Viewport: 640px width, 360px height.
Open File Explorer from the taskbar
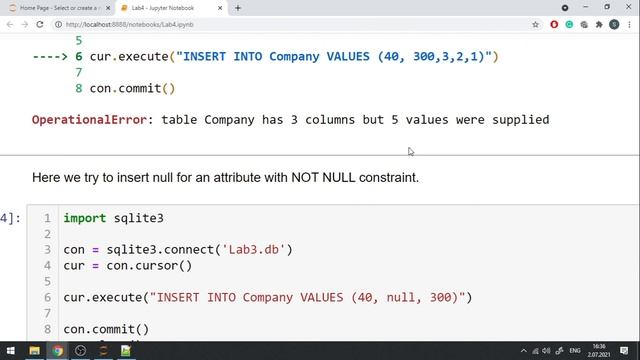34,351
